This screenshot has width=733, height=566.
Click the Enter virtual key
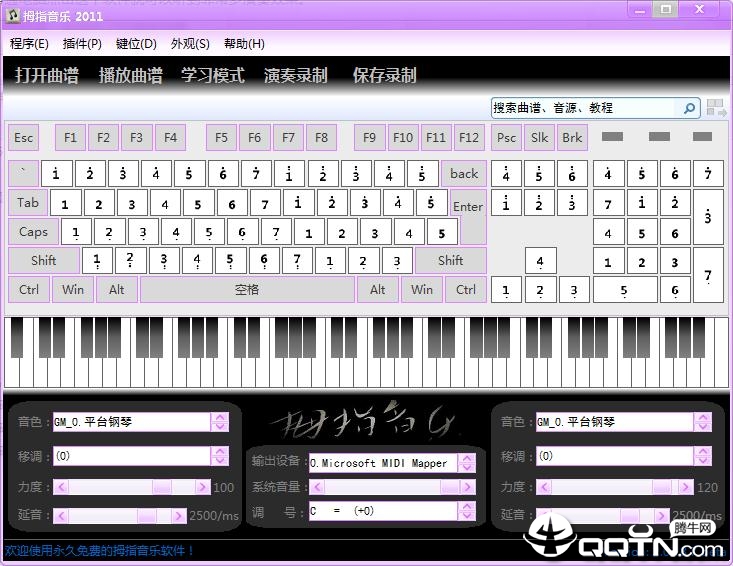pyautogui.click(x=468, y=208)
